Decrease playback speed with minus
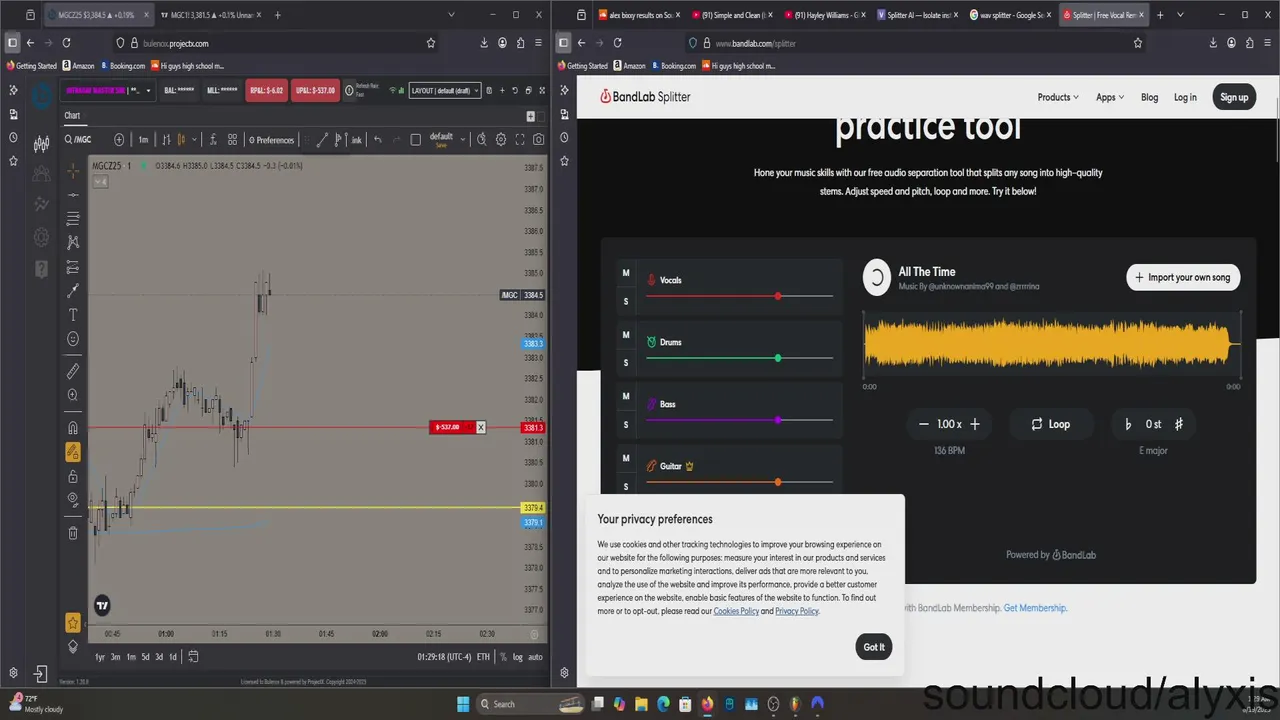The image size is (1280, 720). (x=924, y=424)
